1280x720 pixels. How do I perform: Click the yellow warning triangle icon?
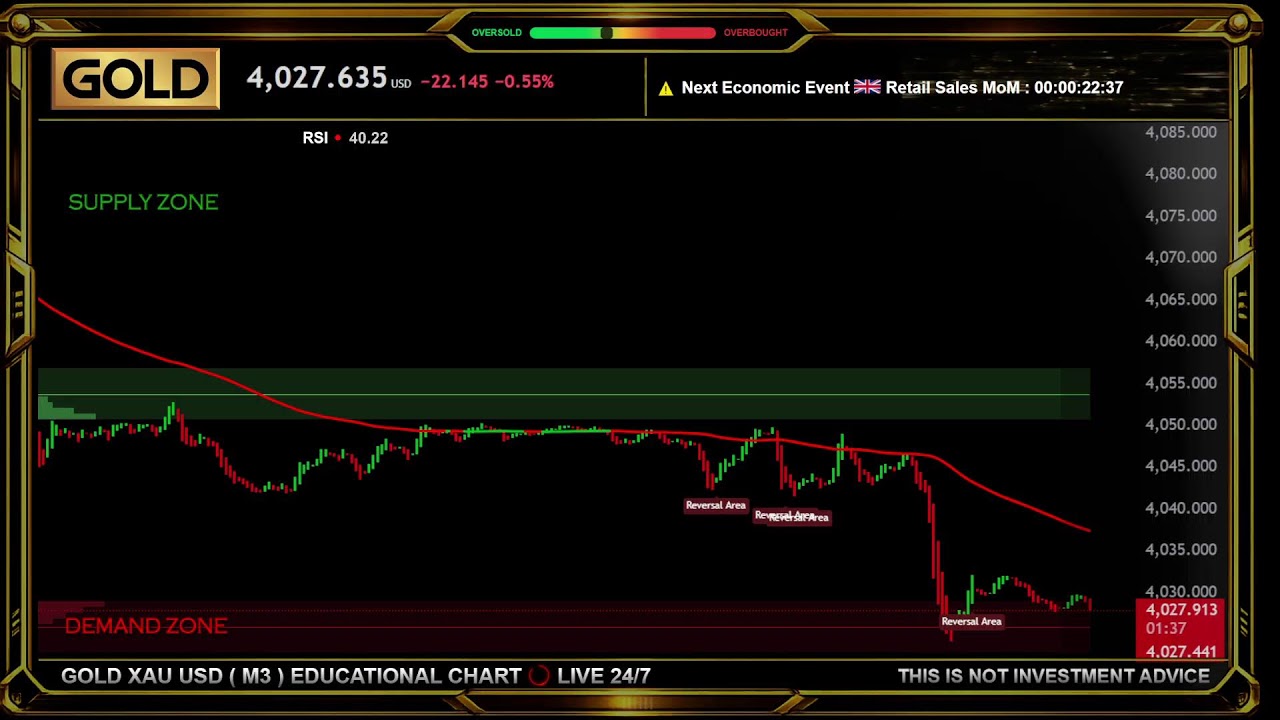(665, 88)
